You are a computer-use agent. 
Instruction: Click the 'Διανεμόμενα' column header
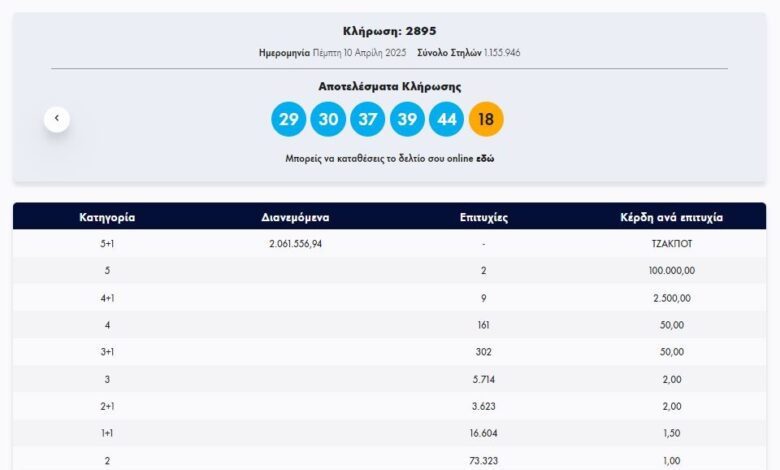click(295, 217)
